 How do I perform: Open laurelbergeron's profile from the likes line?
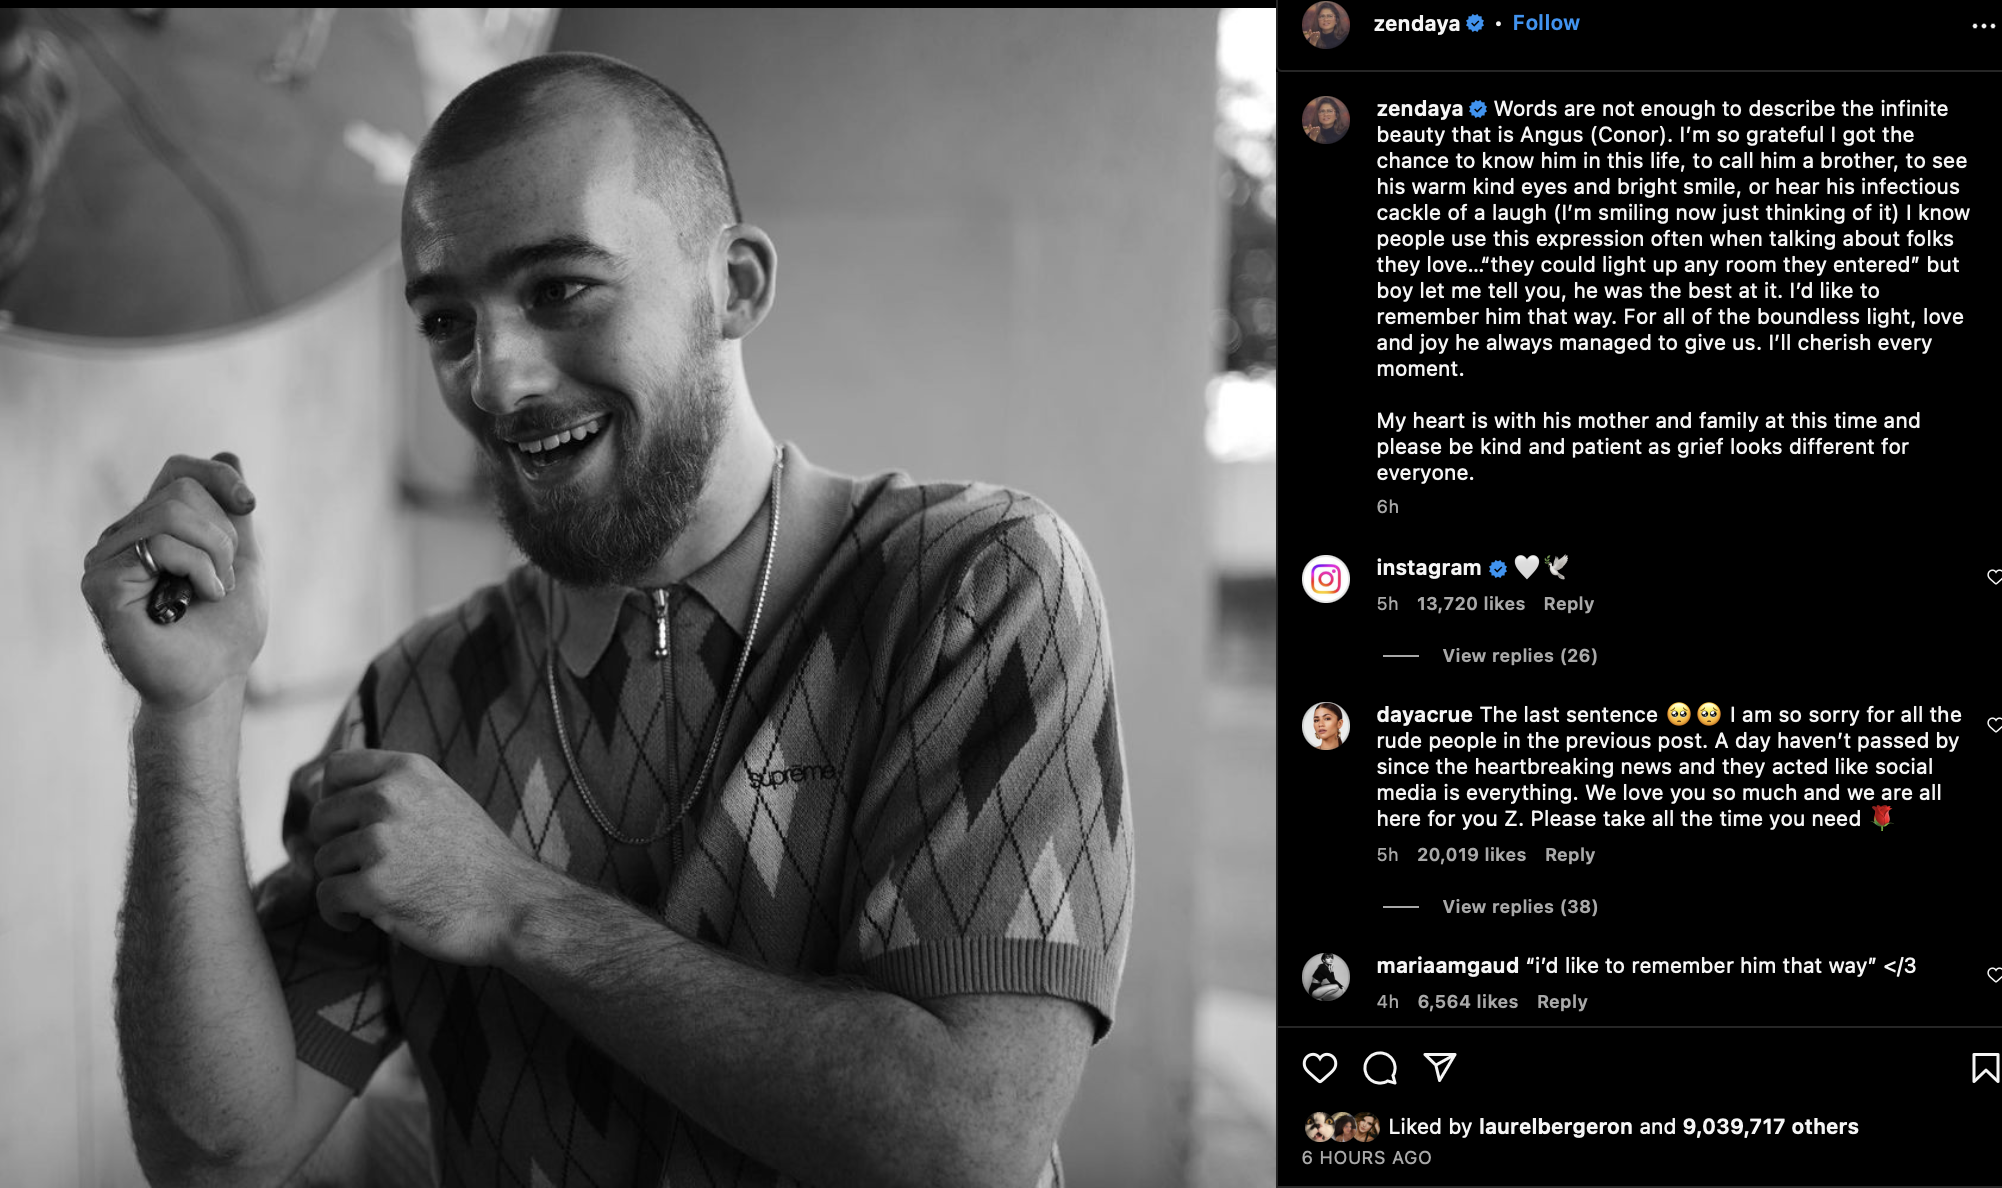pos(1555,1127)
